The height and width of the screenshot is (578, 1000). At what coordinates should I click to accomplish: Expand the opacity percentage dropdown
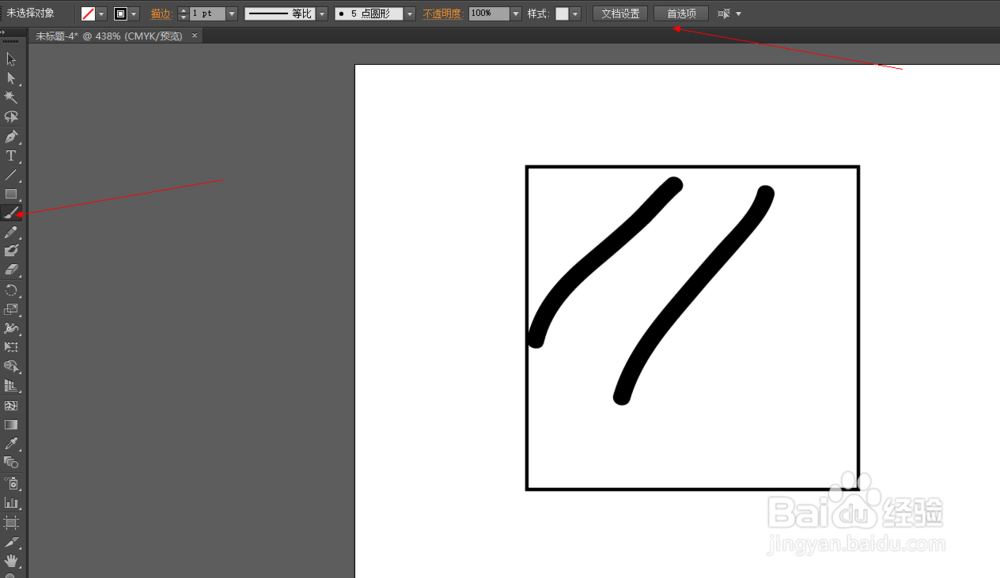pyautogui.click(x=515, y=13)
